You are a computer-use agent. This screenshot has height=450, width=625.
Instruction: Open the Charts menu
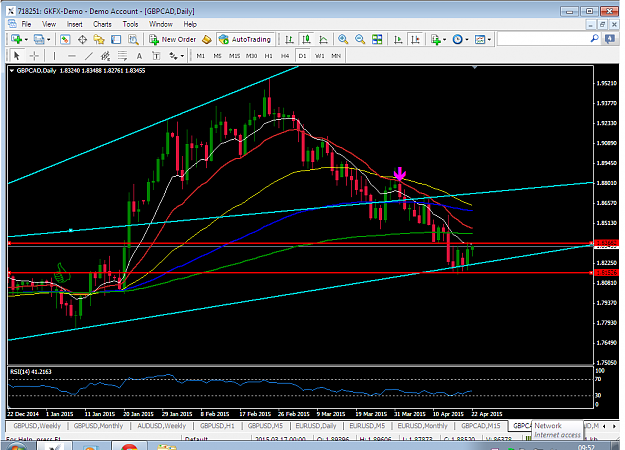click(102, 24)
